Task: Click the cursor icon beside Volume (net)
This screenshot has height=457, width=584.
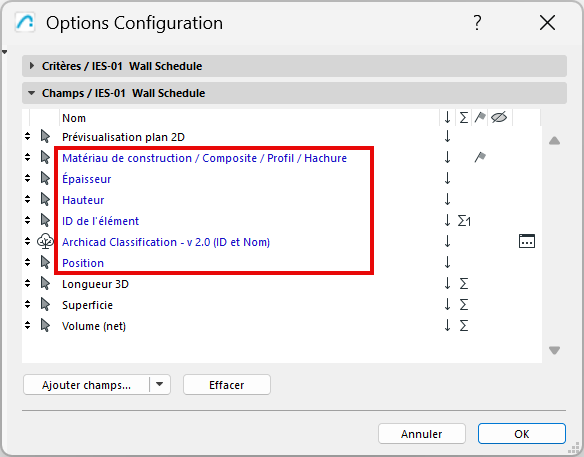Action: point(45,325)
